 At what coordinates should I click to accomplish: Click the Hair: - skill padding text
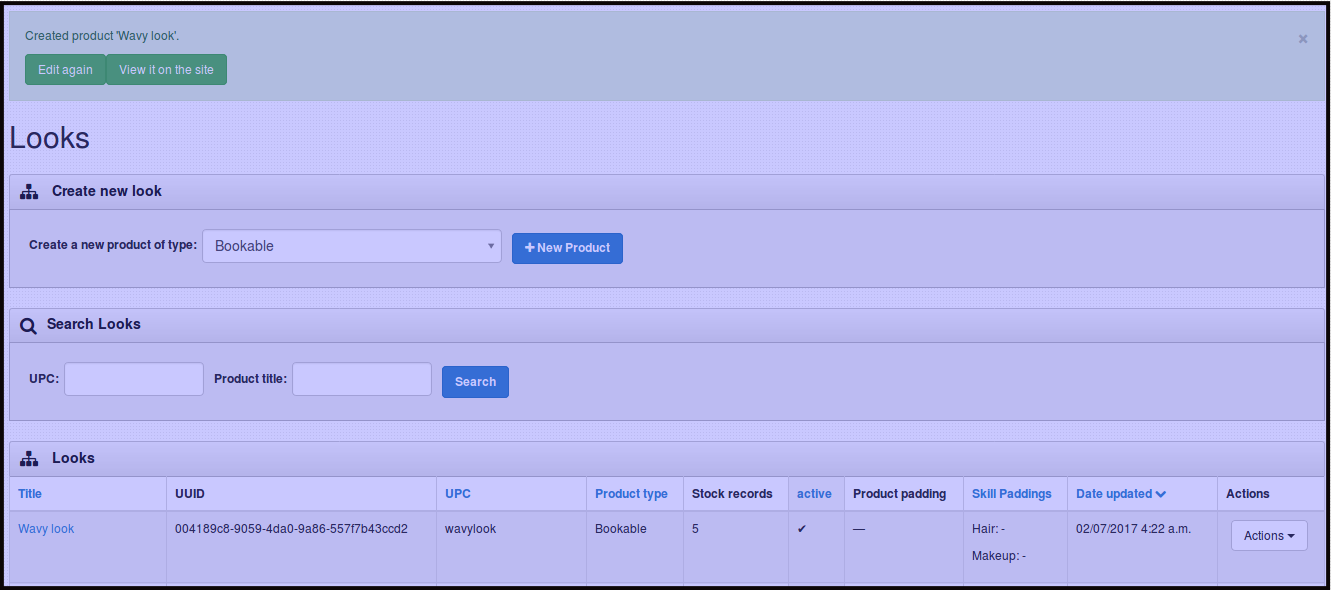(989, 529)
